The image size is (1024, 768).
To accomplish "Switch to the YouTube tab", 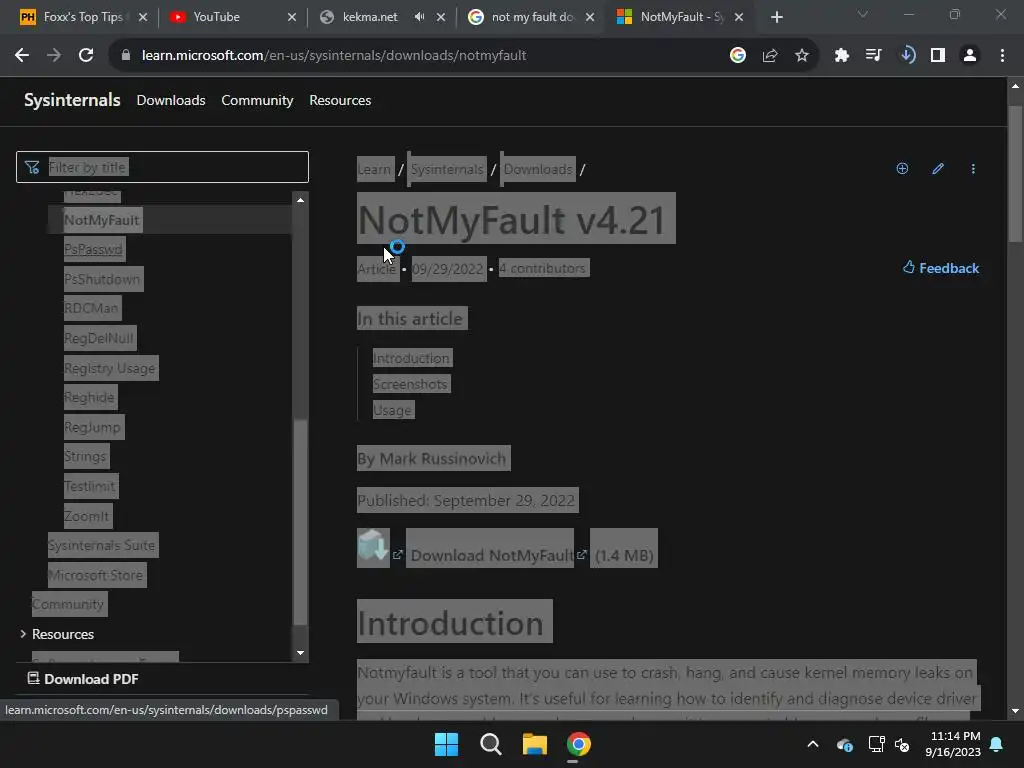I will click(232, 17).
